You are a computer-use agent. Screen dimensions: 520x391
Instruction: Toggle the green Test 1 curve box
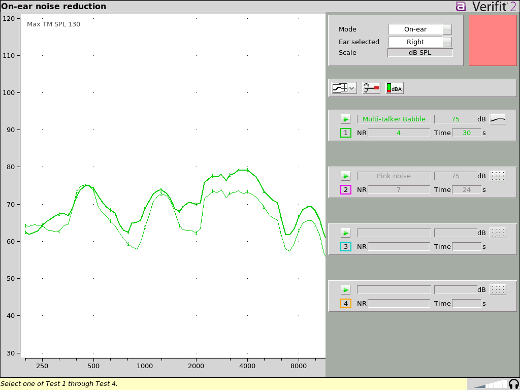point(346,133)
